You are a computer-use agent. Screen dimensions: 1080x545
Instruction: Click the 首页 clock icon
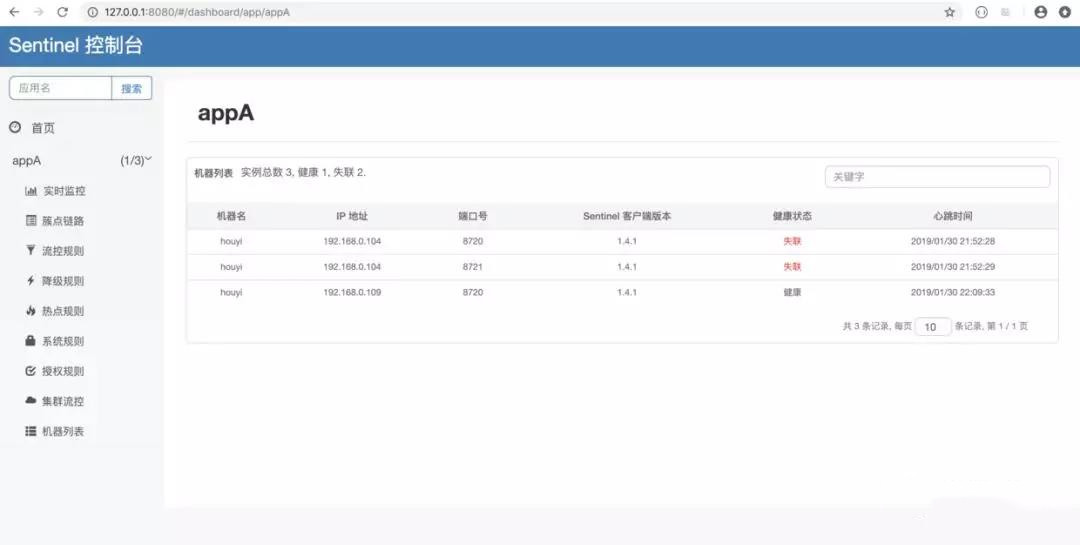(15, 127)
